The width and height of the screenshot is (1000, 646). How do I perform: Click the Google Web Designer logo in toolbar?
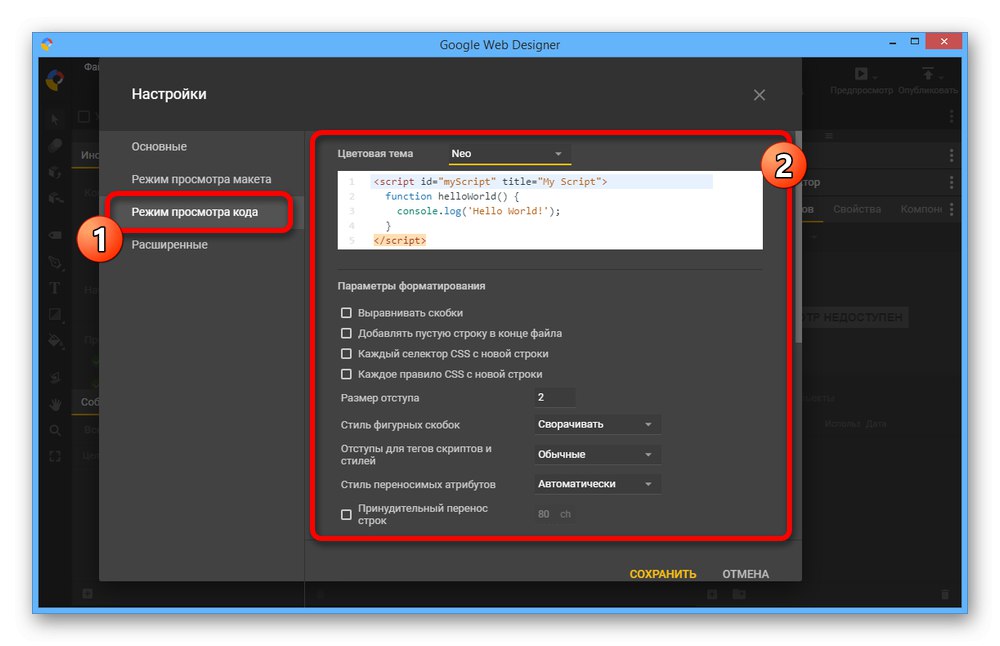point(55,80)
